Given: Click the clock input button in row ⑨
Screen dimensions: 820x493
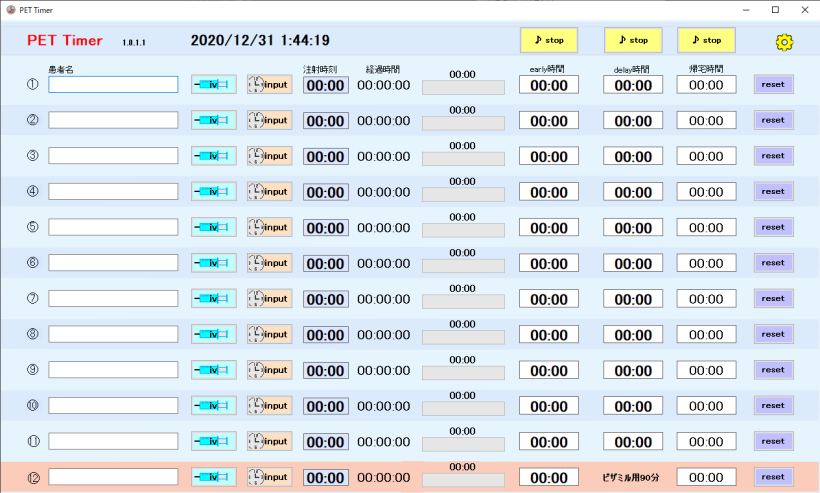Looking at the screenshot, I should click(x=269, y=370).
